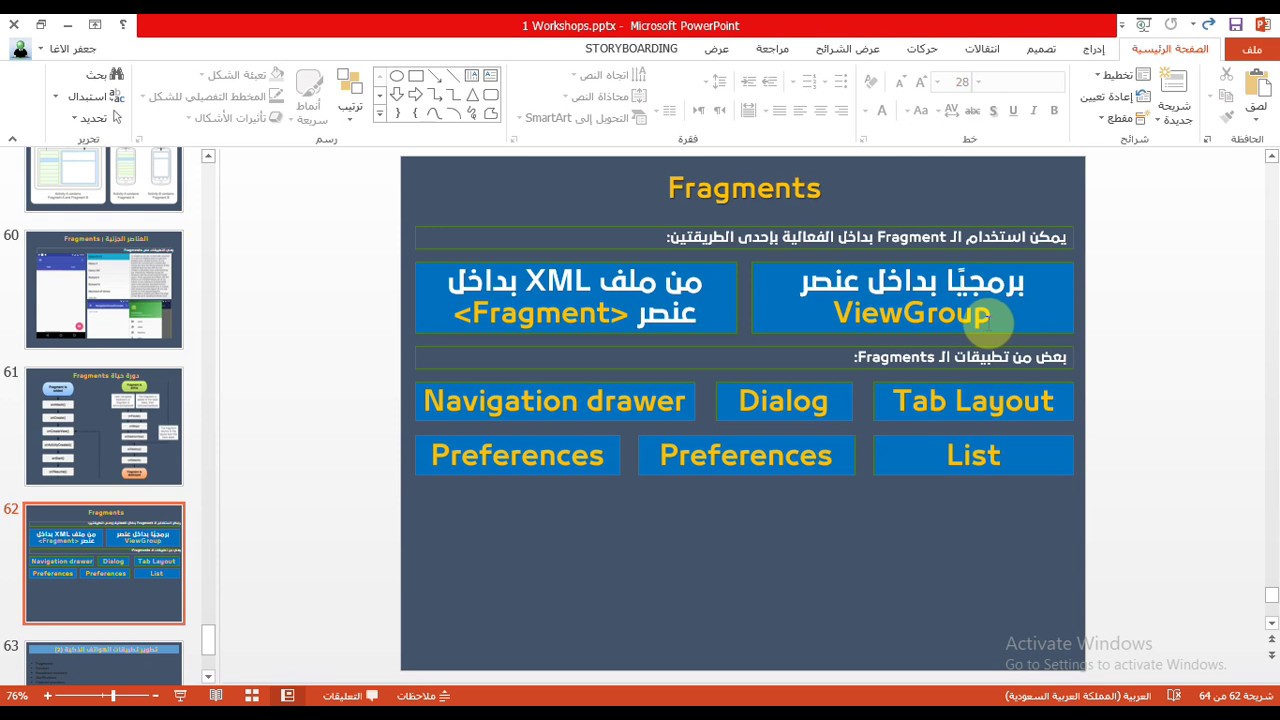Click the Copy icon in clipboard group
Image resolution: width=1280 pixels, height=720 pixels.
[1227, 96]
